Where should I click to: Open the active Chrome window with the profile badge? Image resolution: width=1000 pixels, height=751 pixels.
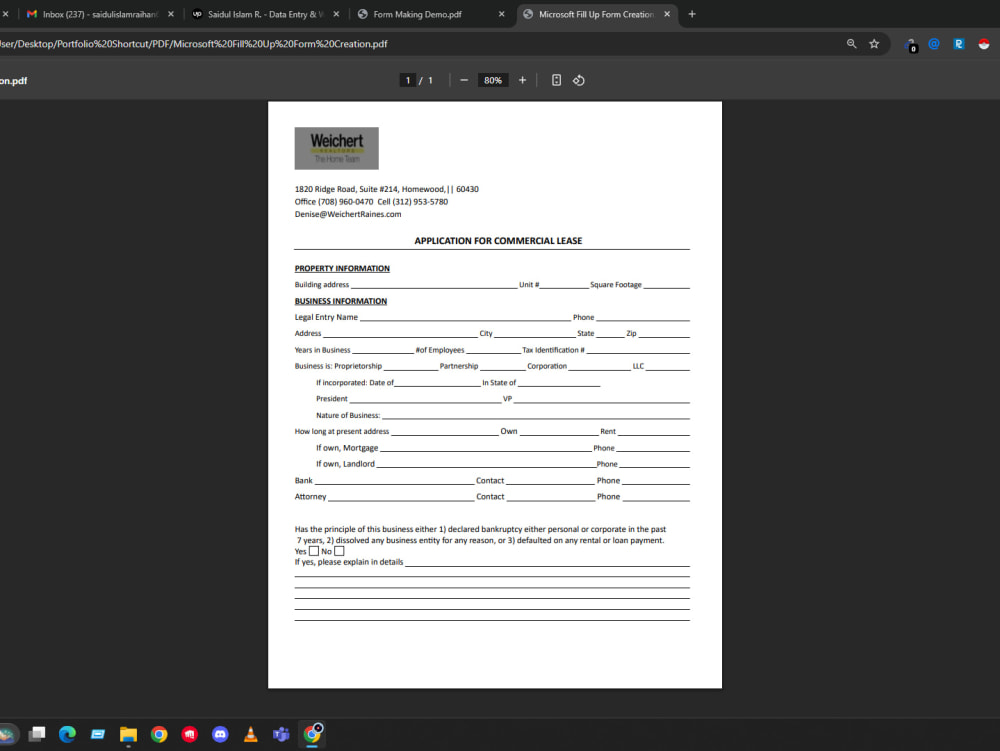coord(312,734)
